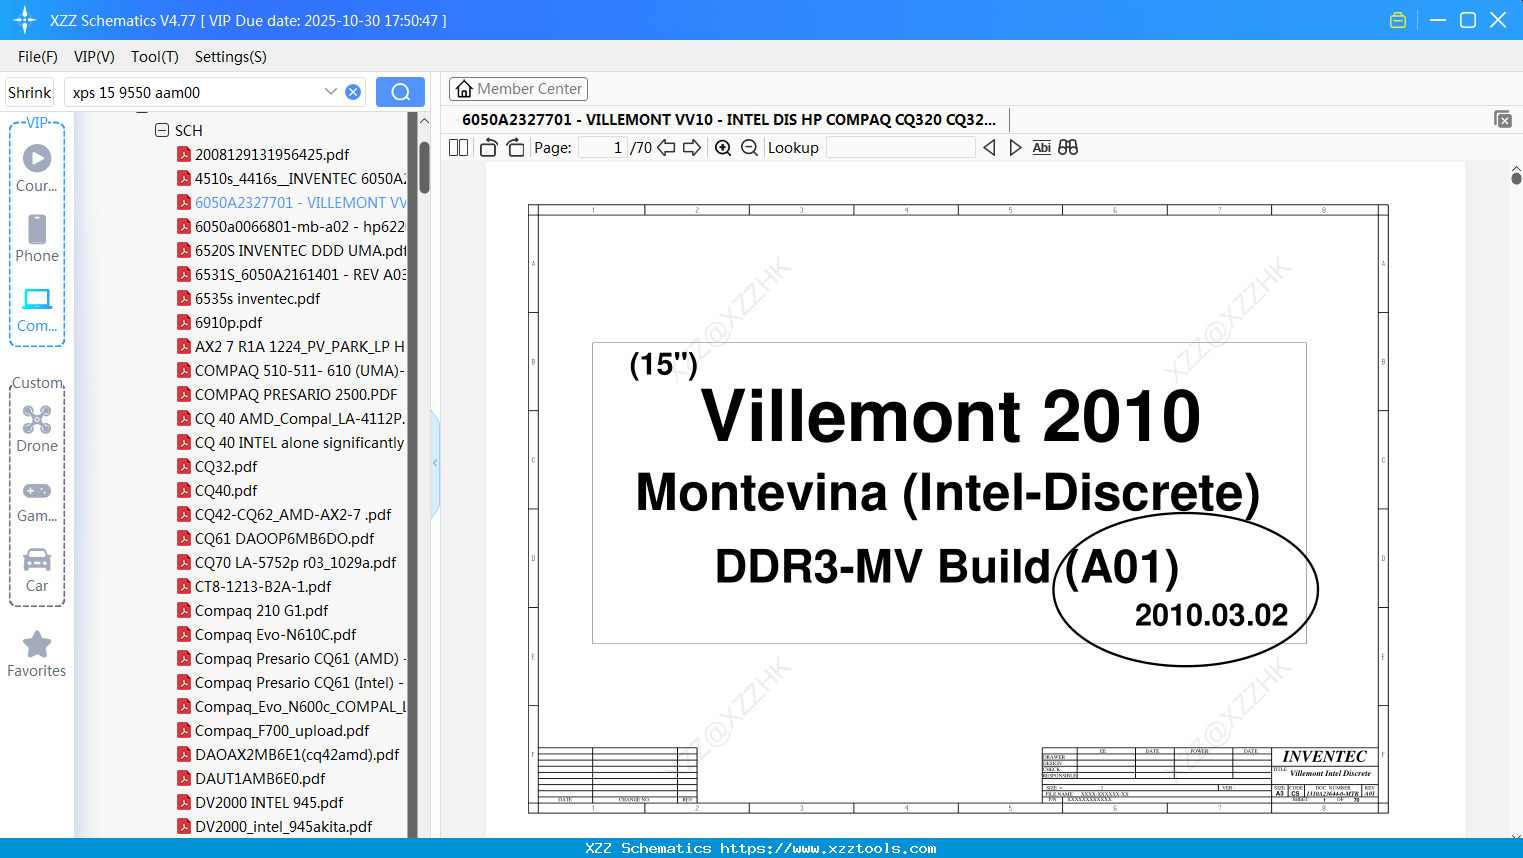Open the Favorites star
This screenshot has width=1523, height=858.
pyautogui.click(x=37, y=644)
